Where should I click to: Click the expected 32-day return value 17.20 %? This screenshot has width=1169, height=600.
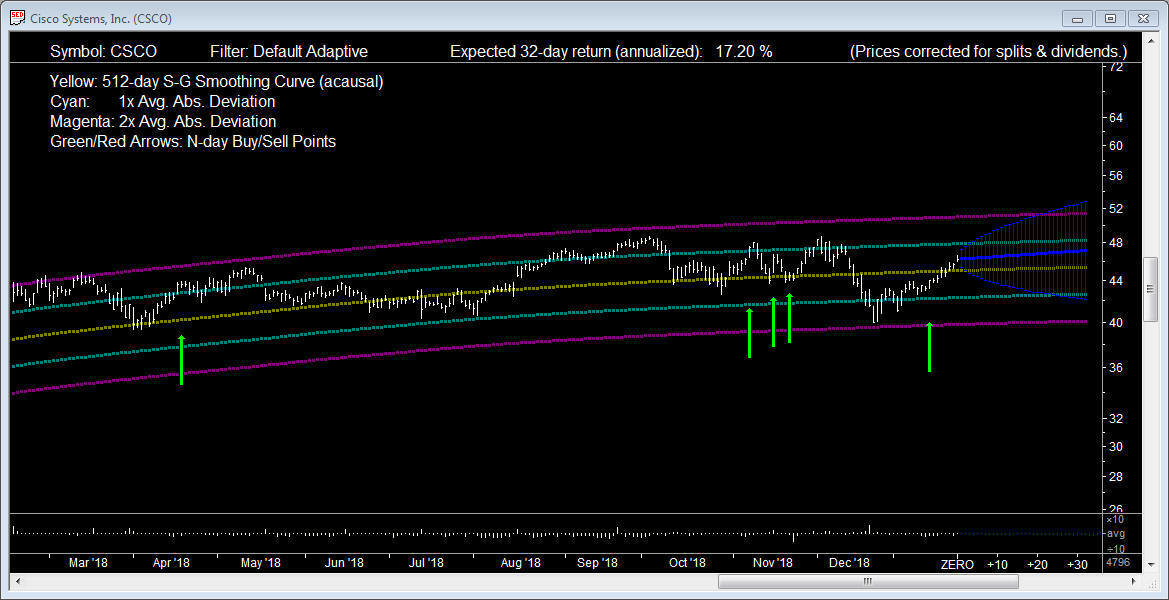(743, 51)
